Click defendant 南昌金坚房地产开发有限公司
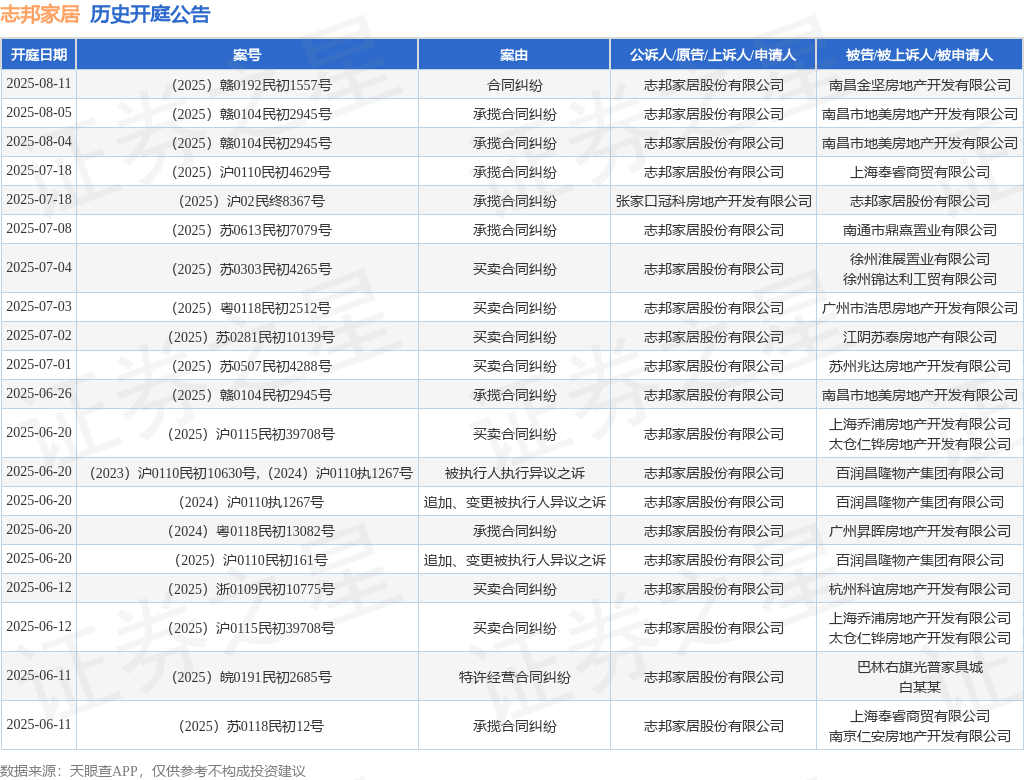 click(920, 85)
